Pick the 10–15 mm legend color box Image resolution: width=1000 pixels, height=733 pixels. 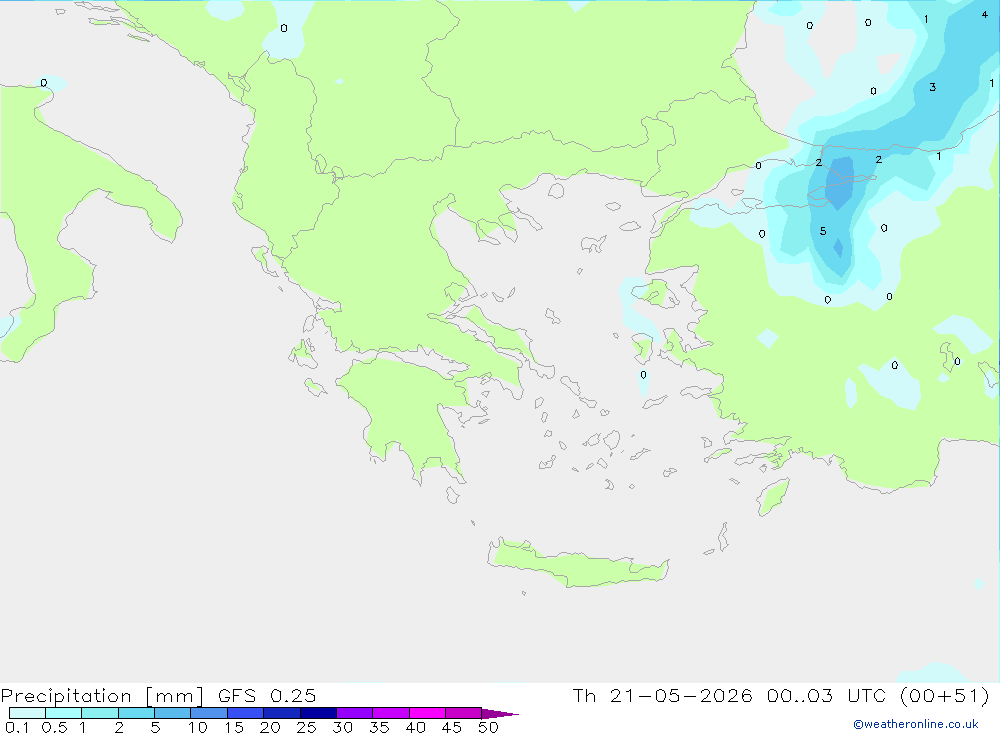(x=209, y=713)
